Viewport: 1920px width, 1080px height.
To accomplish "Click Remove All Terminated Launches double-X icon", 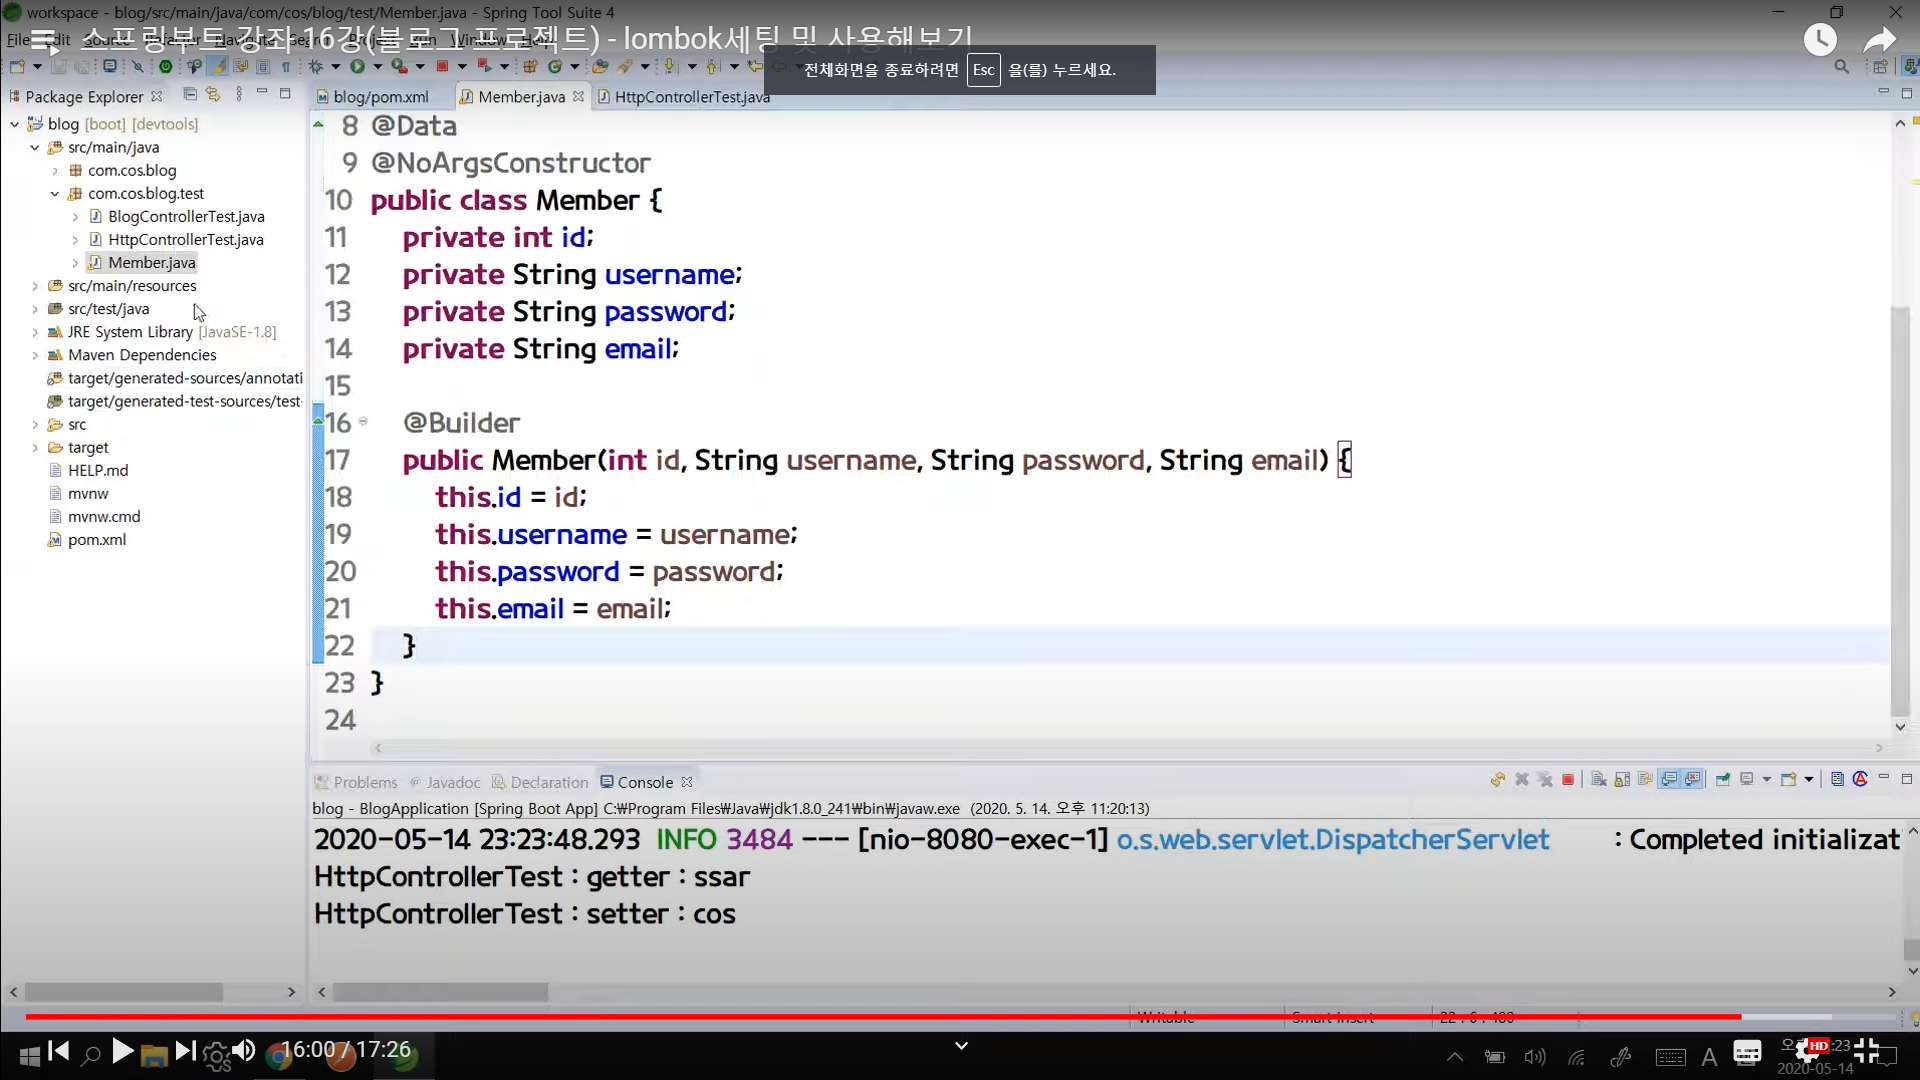I will click(1545, 780).
